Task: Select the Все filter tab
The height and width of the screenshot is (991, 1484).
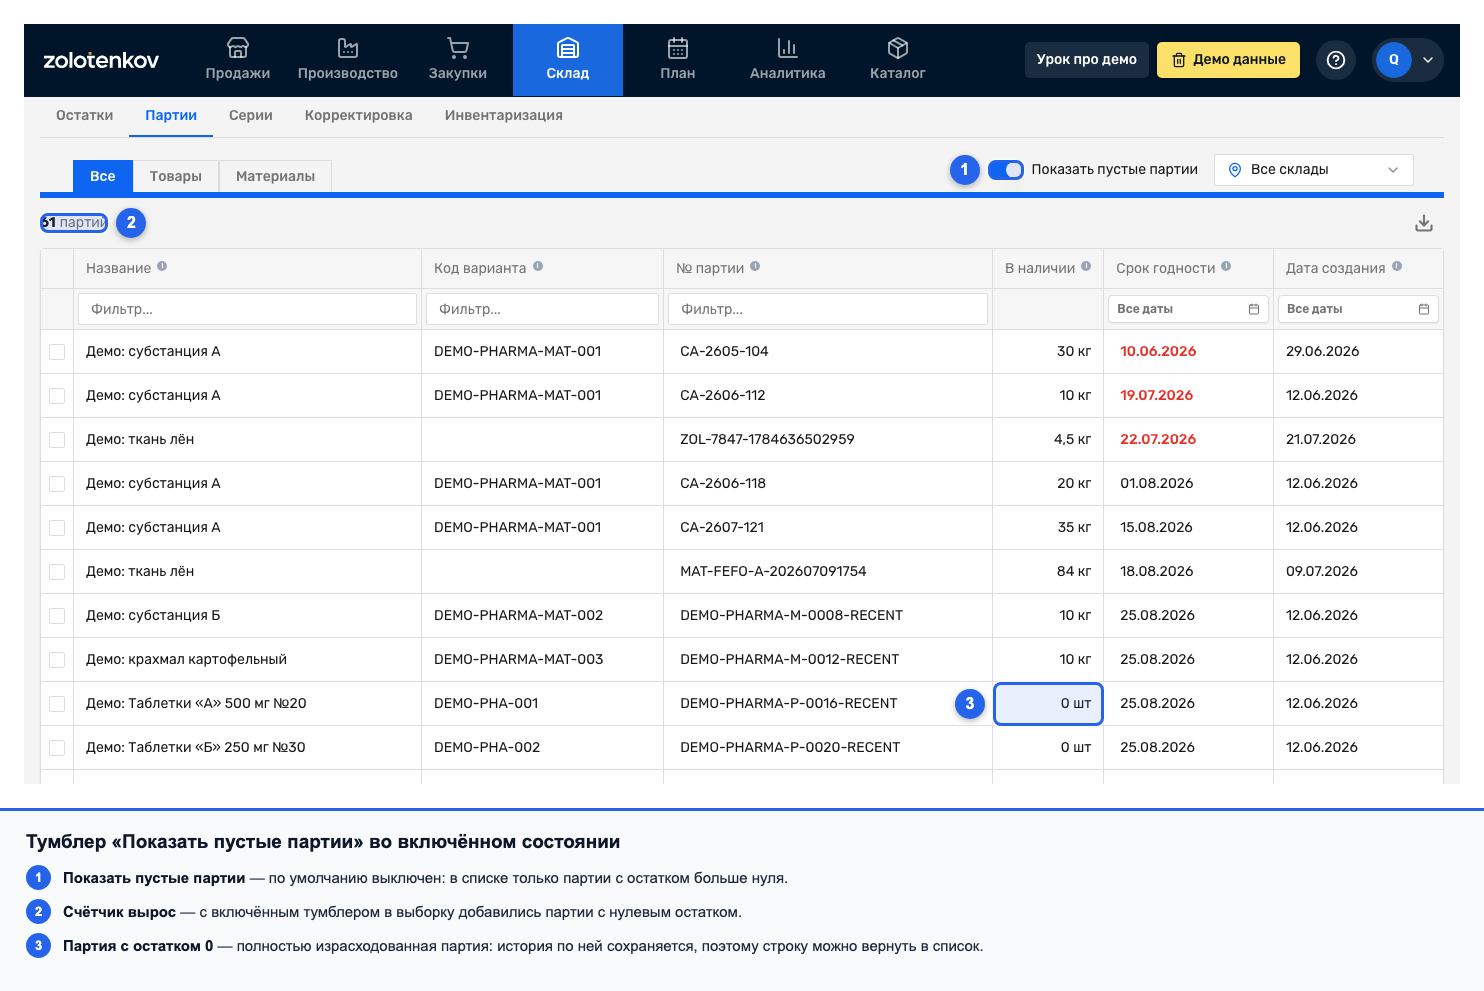Action: (x=103, y=176)
